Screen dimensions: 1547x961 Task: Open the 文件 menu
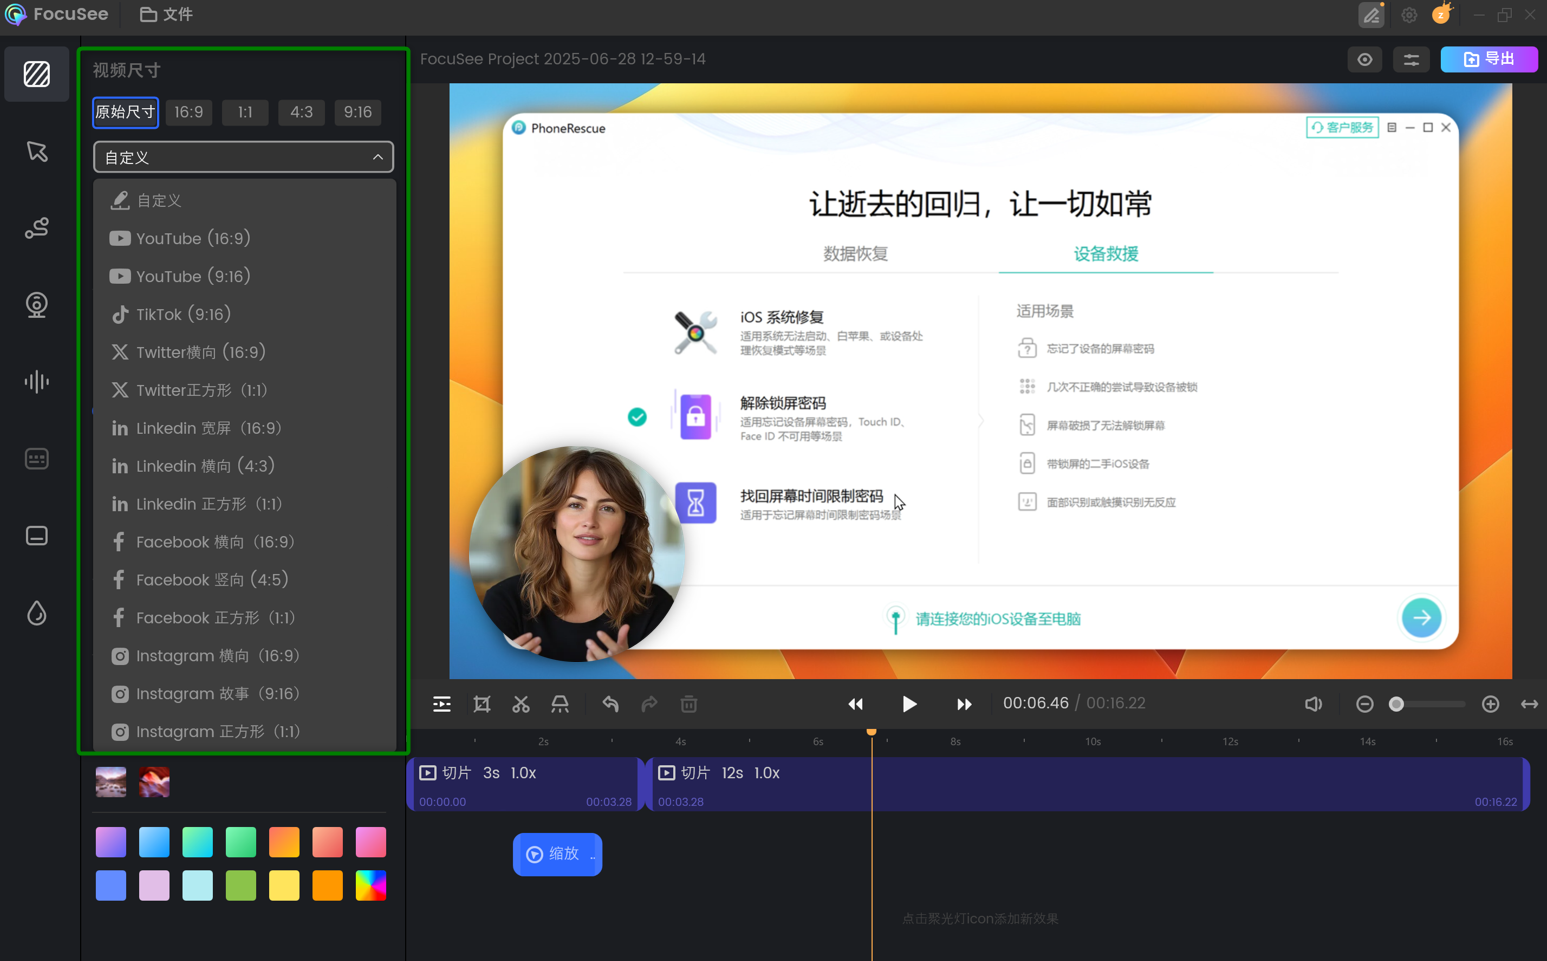(166, 15)
